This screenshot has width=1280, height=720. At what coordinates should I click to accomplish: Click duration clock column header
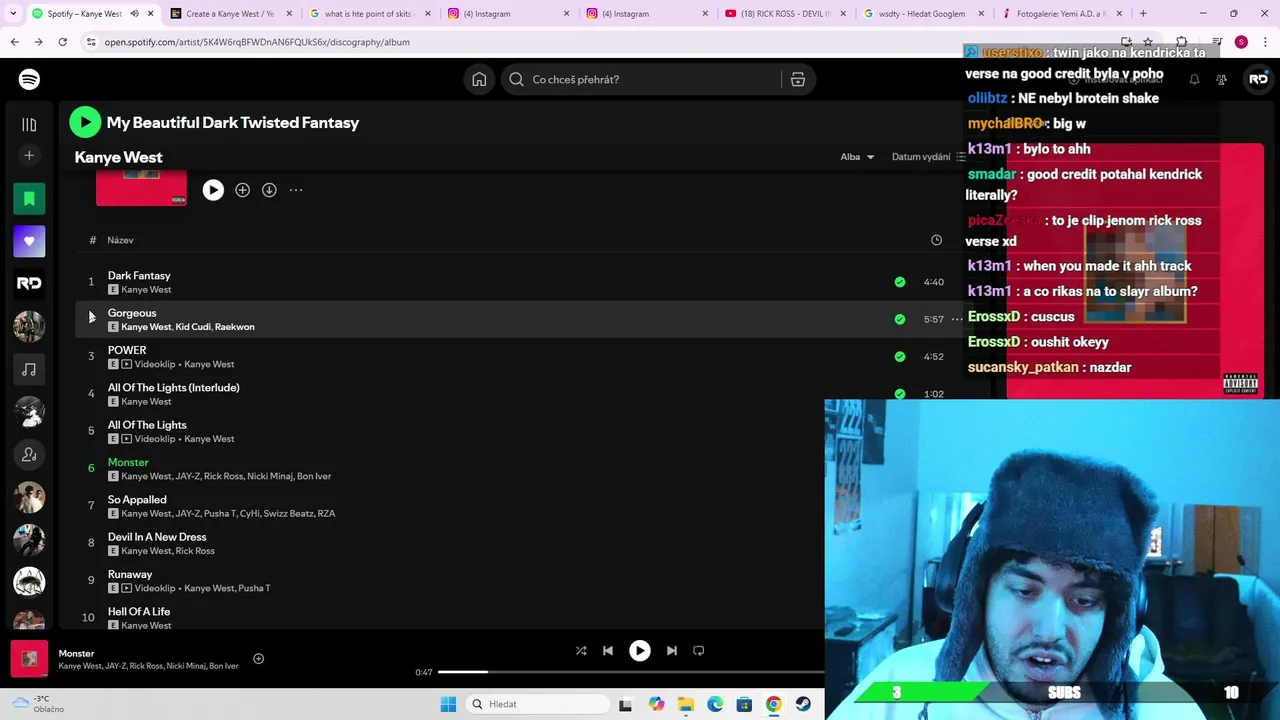click(936, 240)
